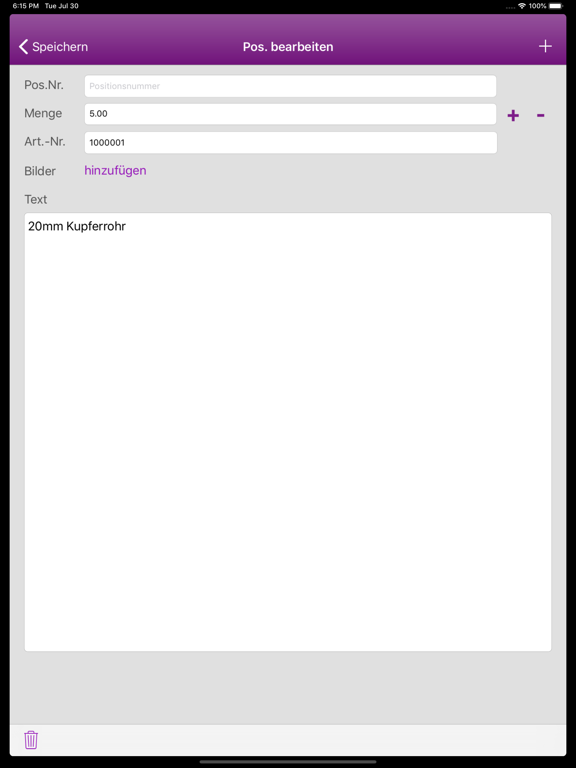Viewport: 576px width, 768px height.
Task: Click the Menge field showing 5.00
Action: coord(290,114)
